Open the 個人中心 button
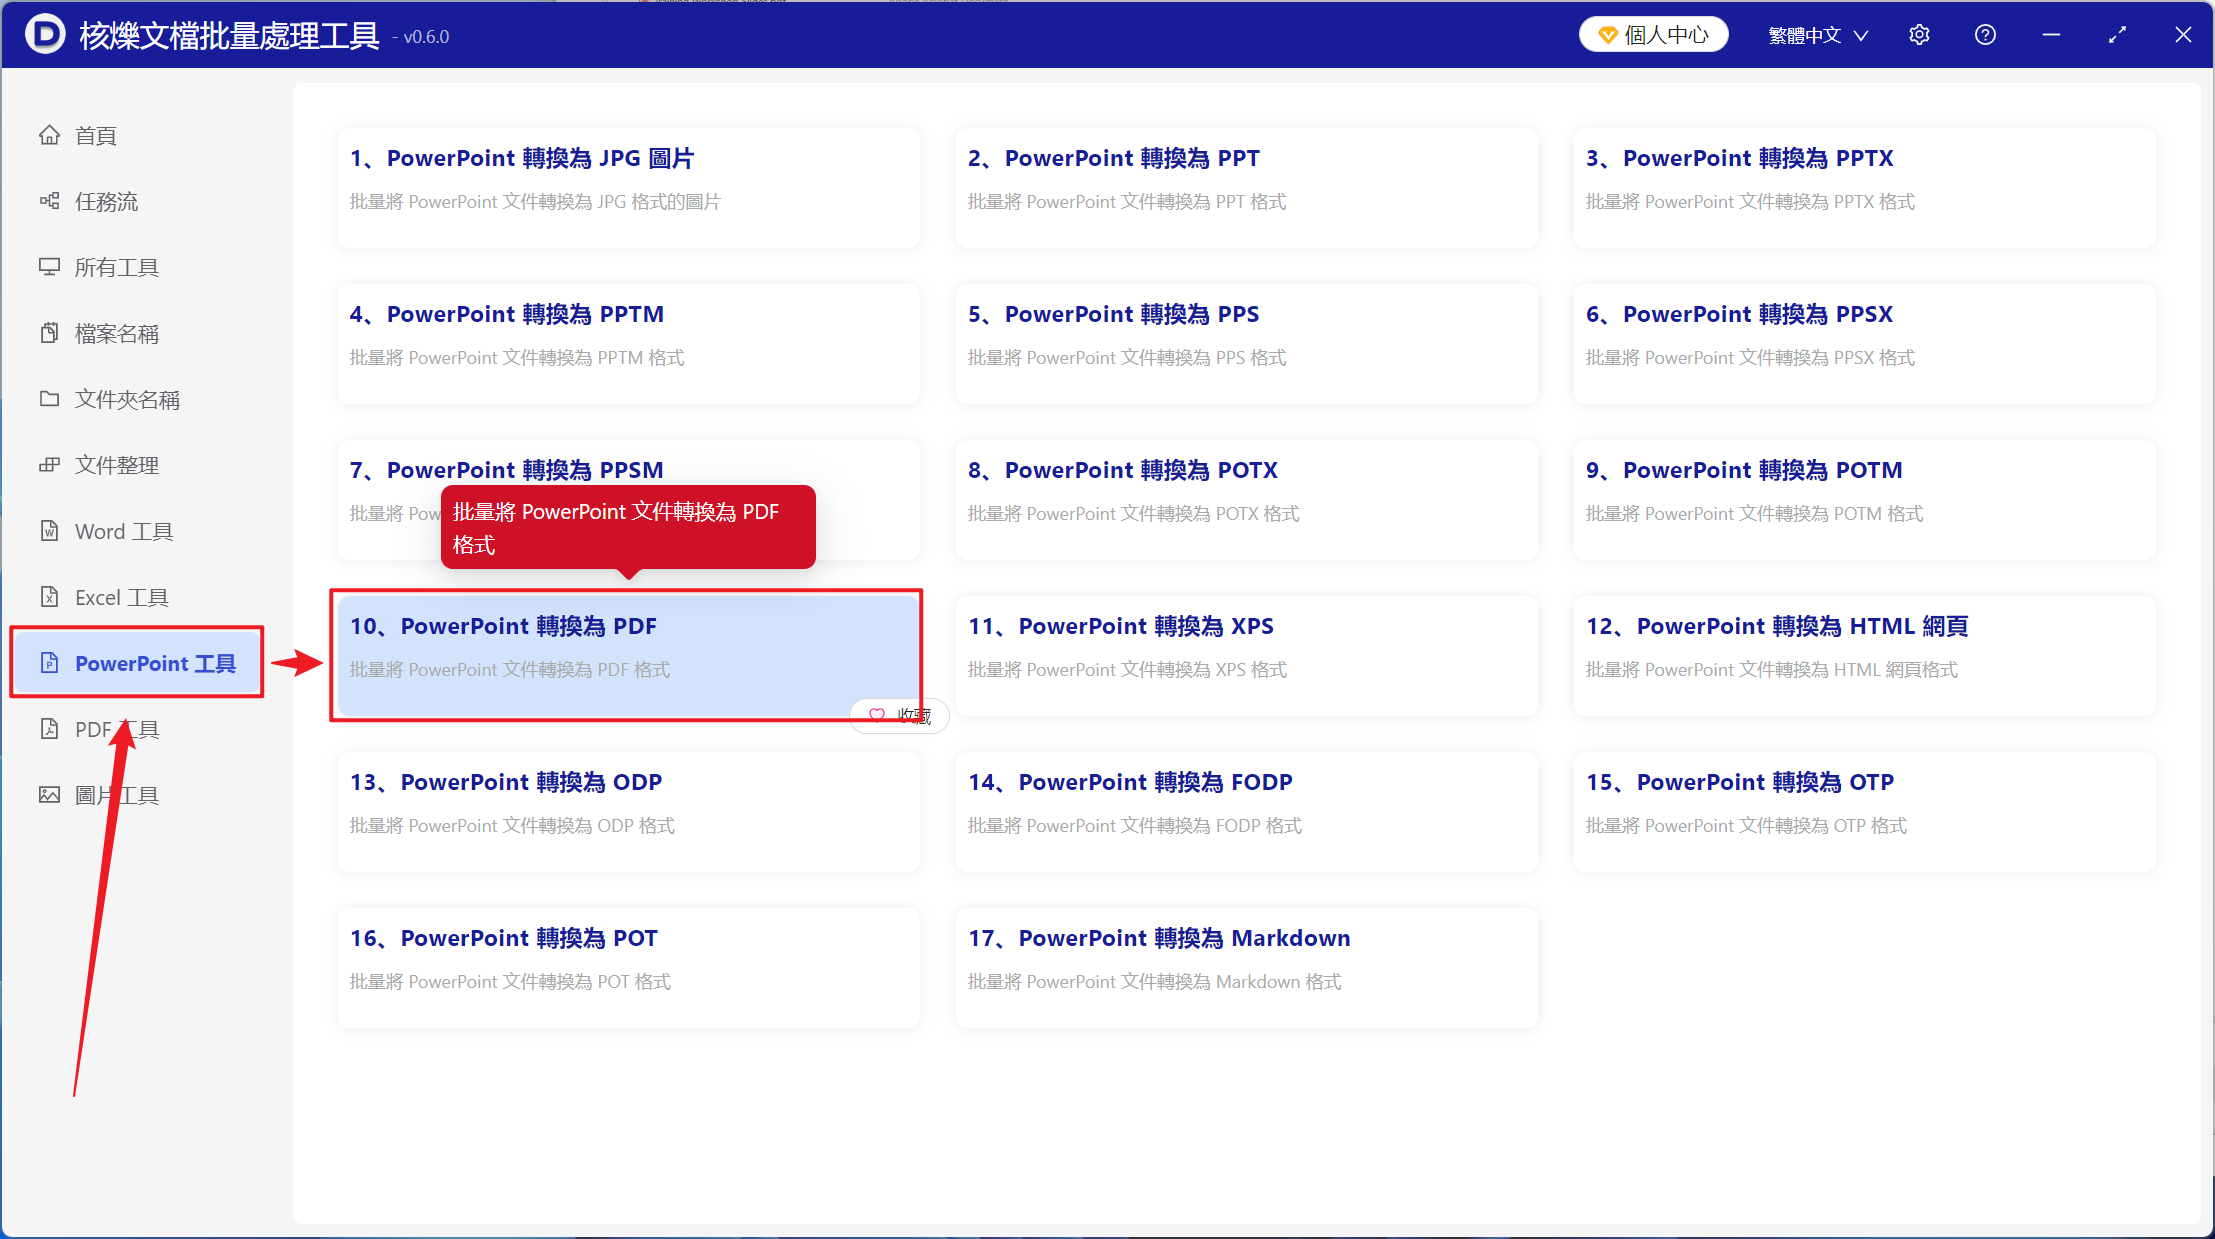The height and width of the screenshot is (1239, 2215). coord(1654,35)
